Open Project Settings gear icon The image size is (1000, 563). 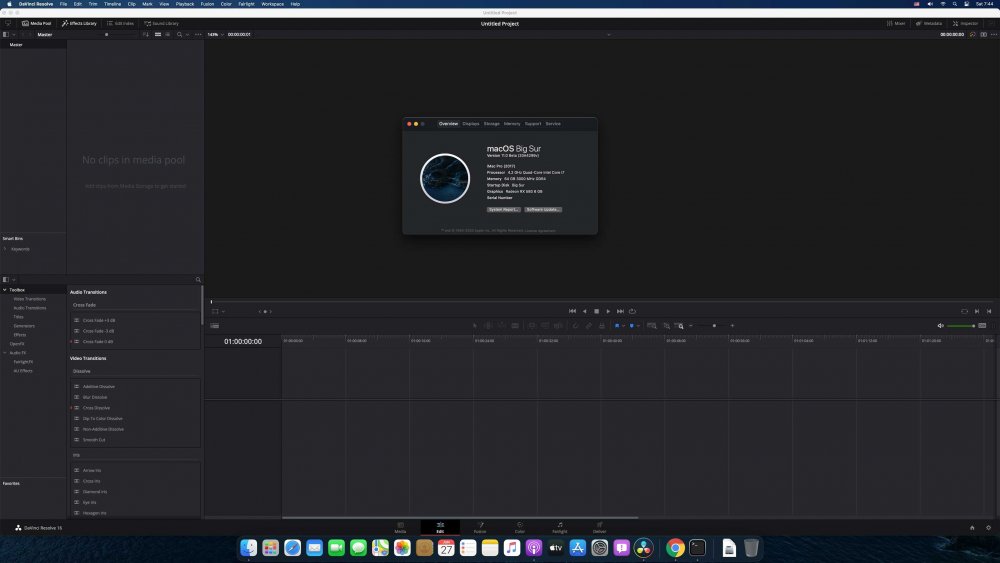pyautogui.click(x=989, y=528)
